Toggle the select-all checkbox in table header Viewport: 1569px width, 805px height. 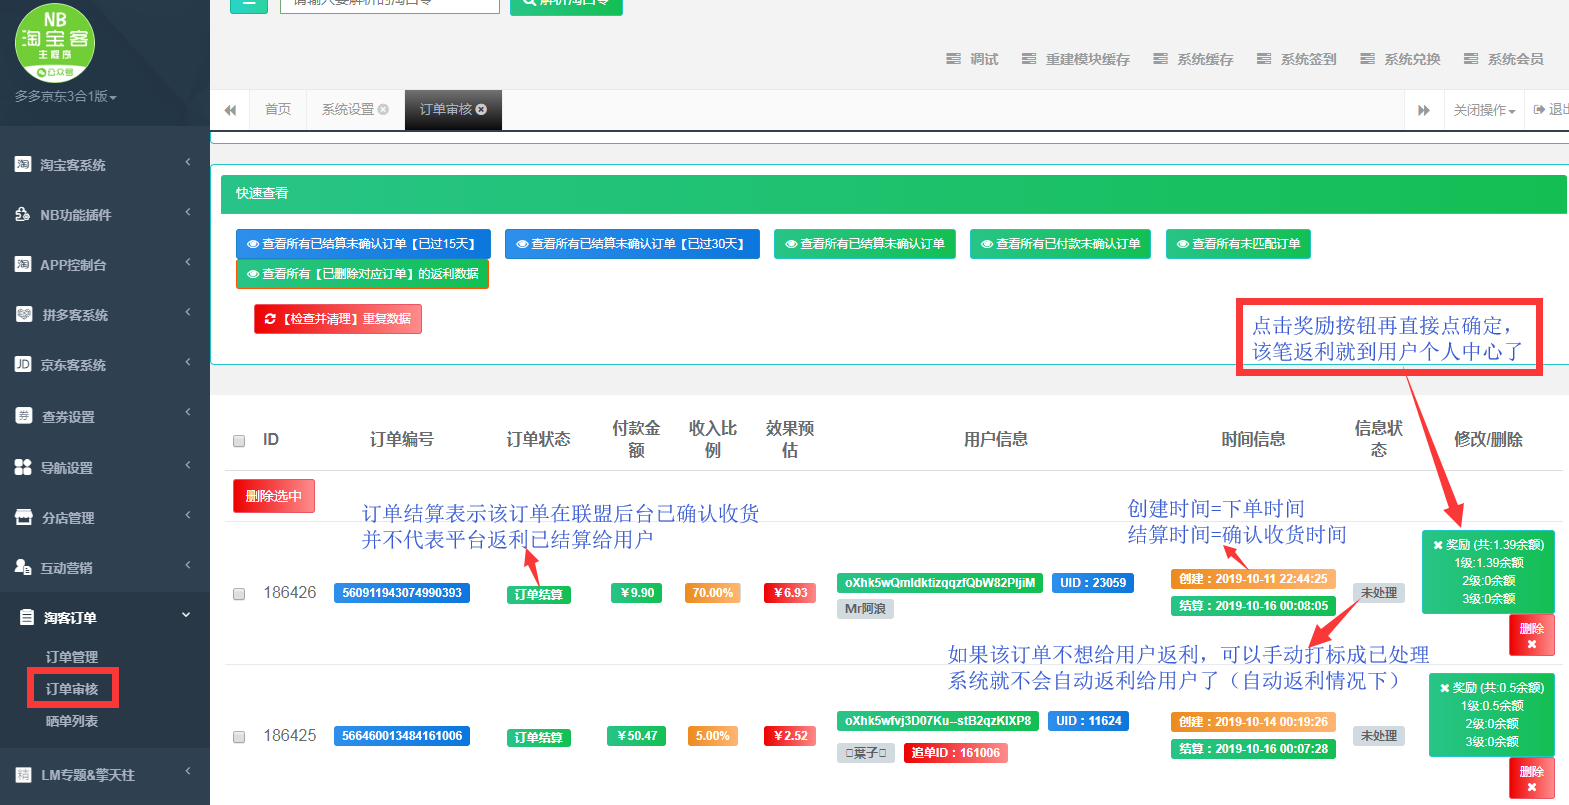pyautogui.click(x=239, y=441)
